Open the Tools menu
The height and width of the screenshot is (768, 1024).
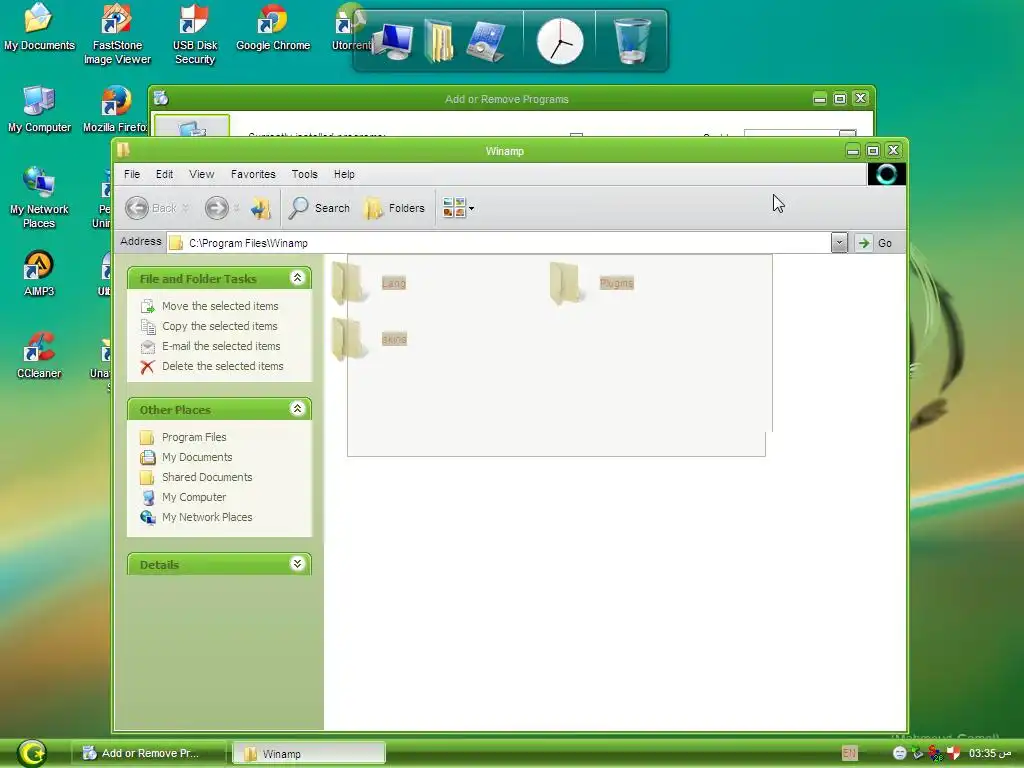click(x=304, y=174)
